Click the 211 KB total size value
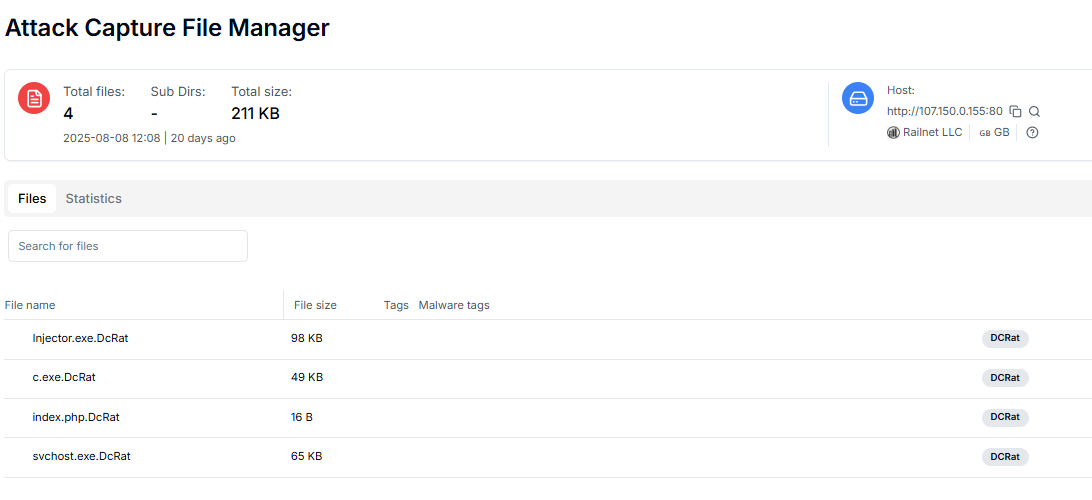Viewport: 1092px width, 500px height. coord(256,114)
